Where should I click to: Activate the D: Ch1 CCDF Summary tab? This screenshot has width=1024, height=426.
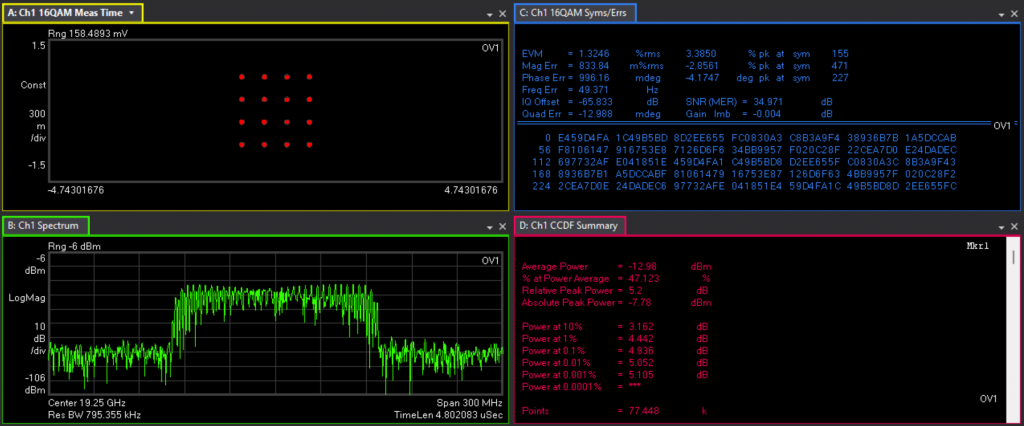(x=570, y=226)
